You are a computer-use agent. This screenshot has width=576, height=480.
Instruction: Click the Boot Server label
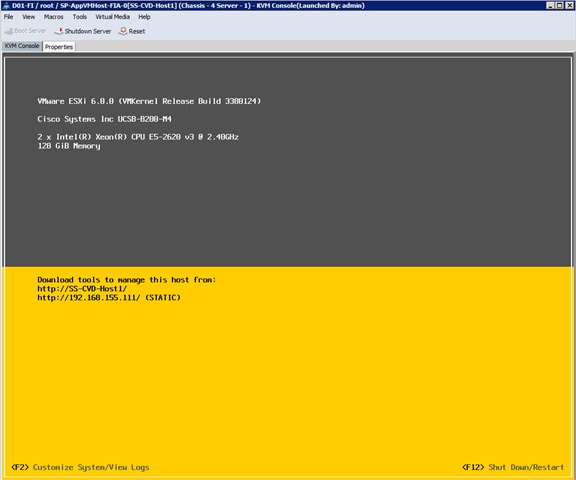click(x=30, y=31)
